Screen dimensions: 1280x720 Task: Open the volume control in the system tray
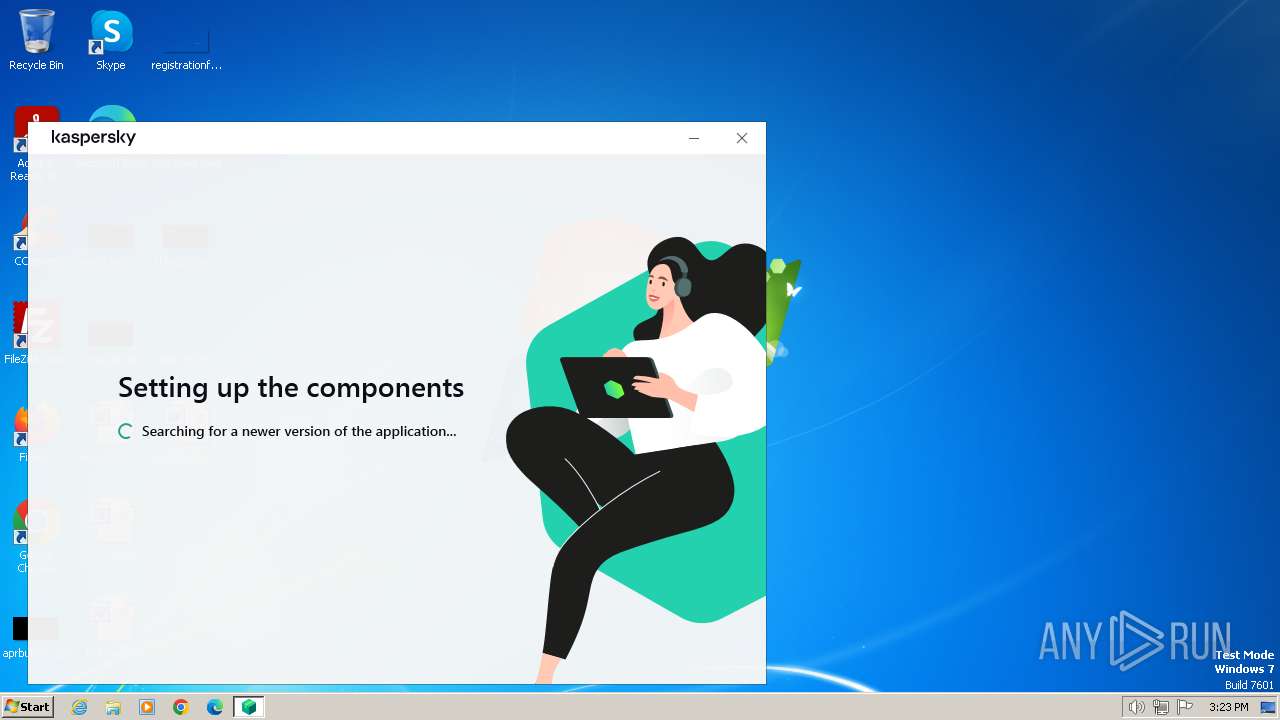click(x=1137, y=707)
